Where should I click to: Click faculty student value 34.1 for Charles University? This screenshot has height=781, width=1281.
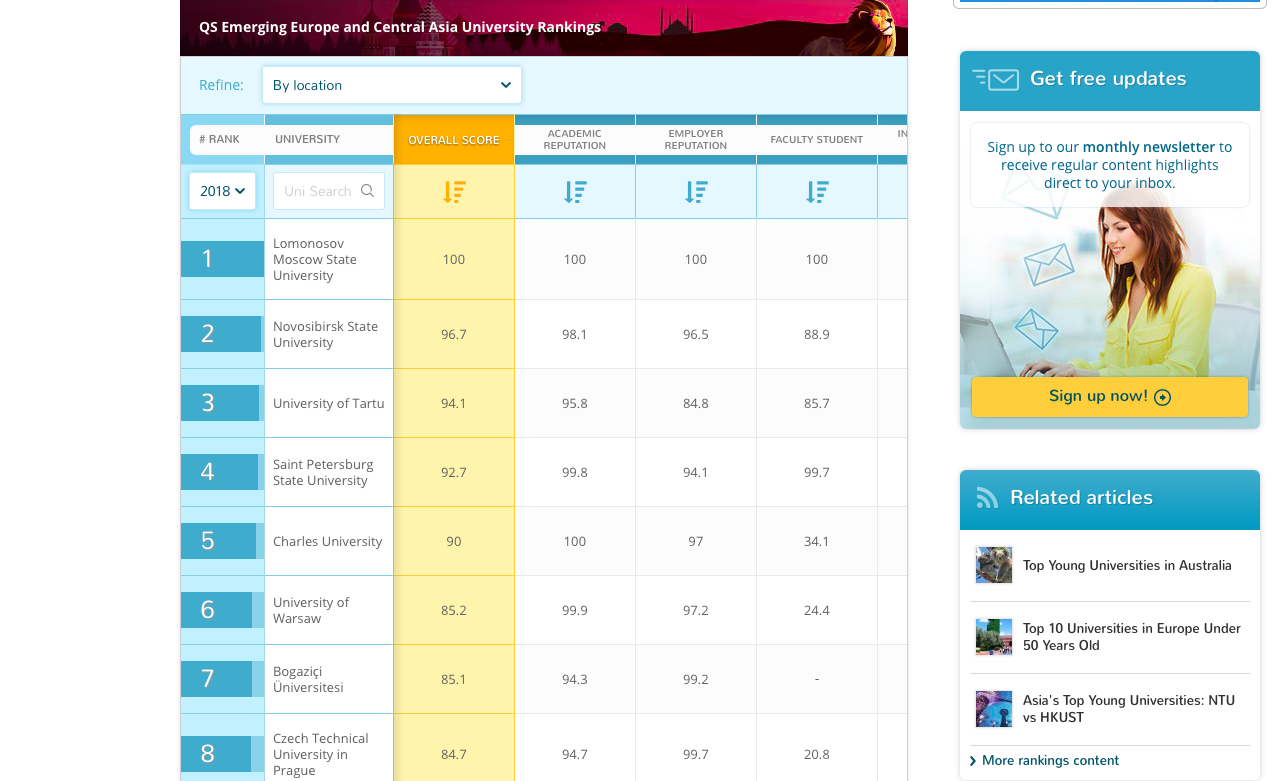[817, 542]
